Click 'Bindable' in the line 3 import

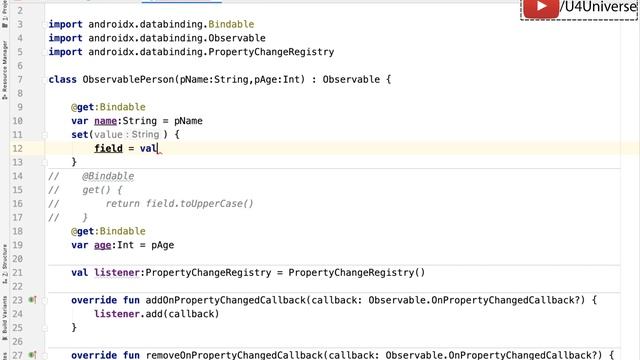pyautogui.click(x=231, y=24)
